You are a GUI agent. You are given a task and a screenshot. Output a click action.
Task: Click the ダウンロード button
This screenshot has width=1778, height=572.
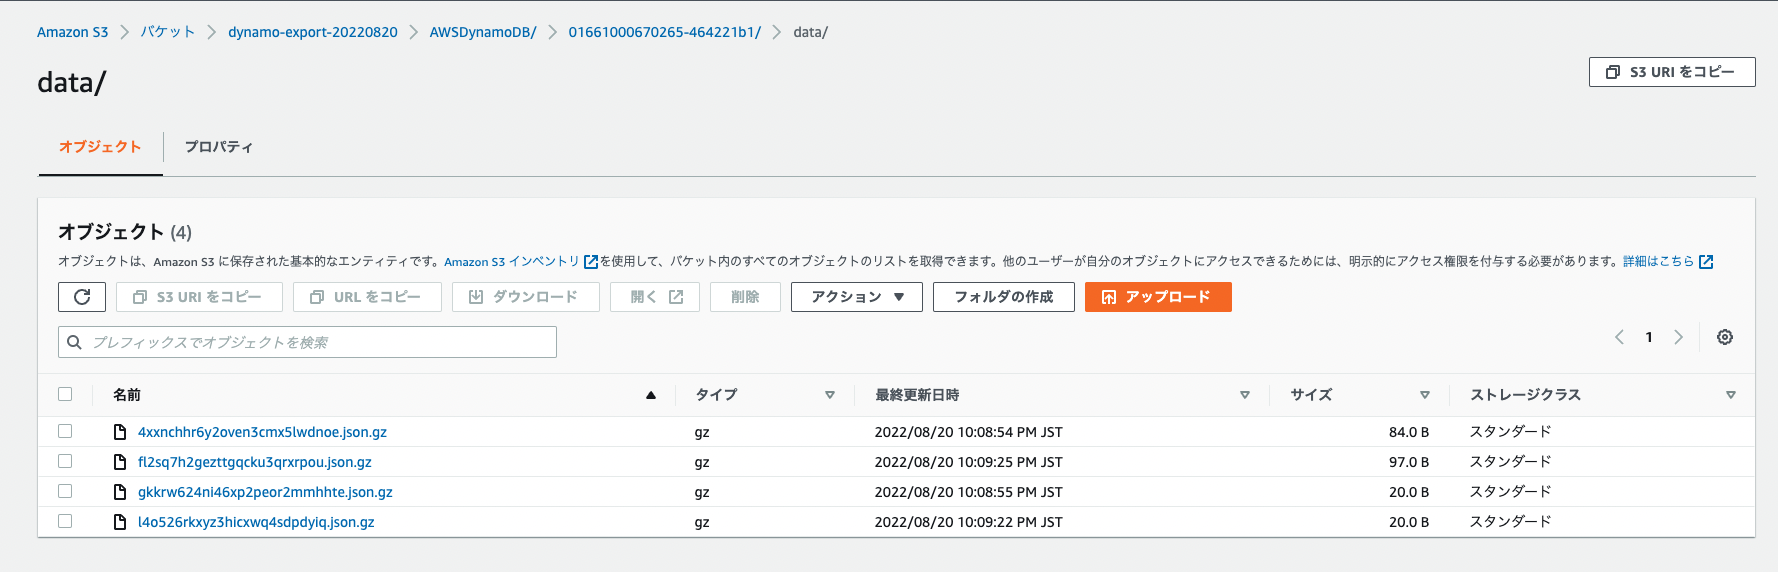point(526,297)
